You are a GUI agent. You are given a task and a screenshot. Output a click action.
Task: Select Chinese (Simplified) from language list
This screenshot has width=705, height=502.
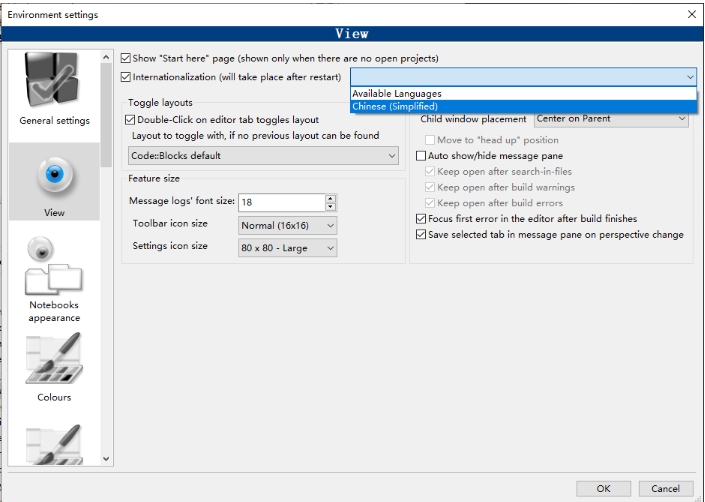click(x=523, y=107)
